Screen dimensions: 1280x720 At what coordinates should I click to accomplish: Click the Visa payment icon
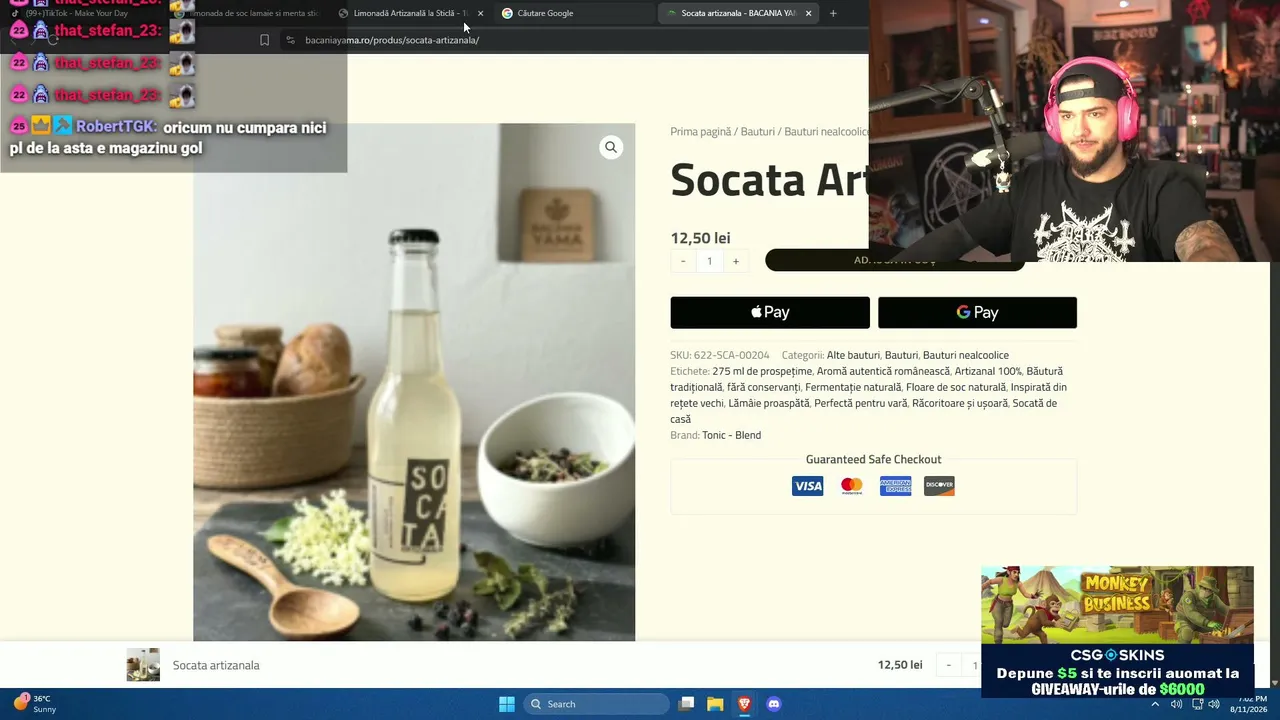808,486
